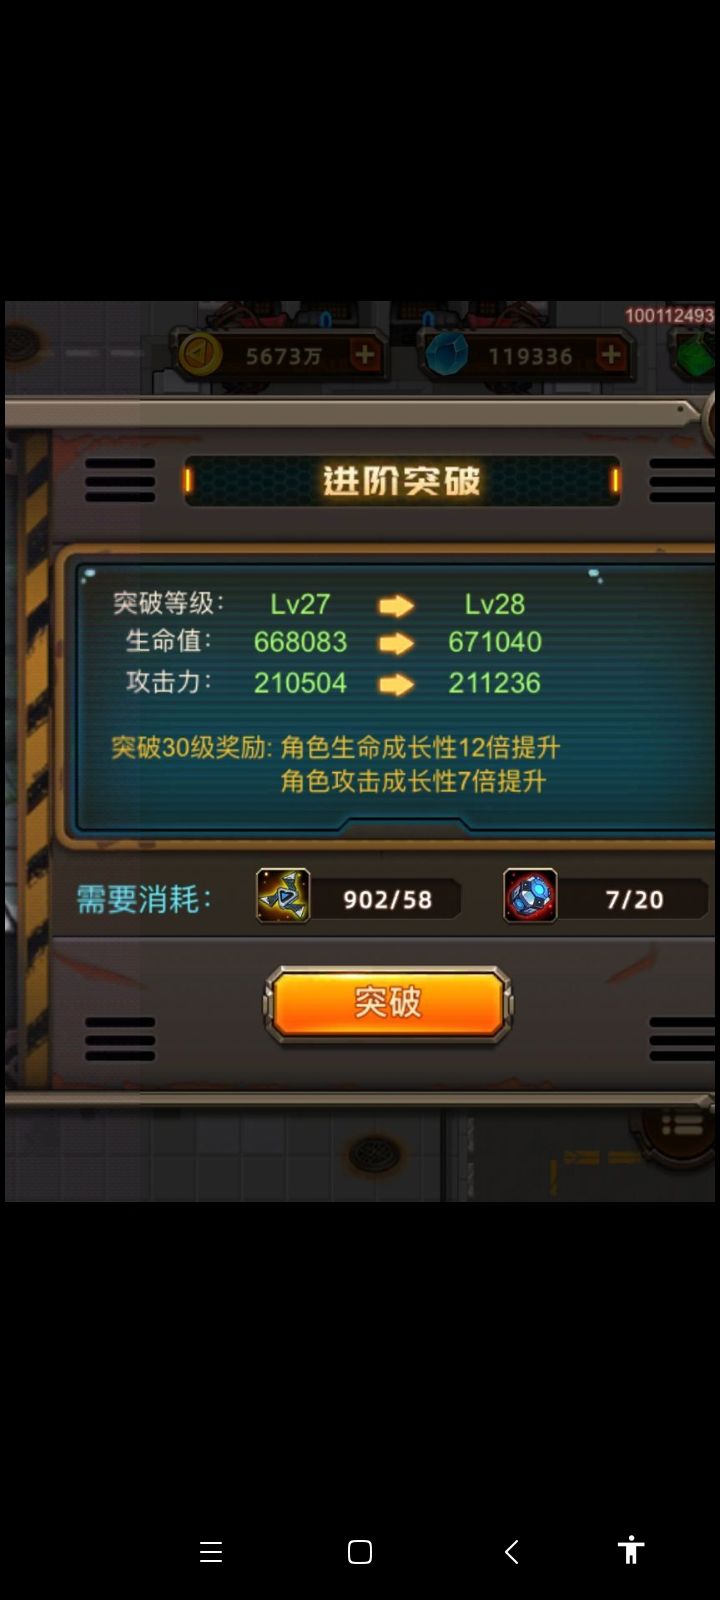Tap the gold coin currency icon
This screenshot has height=1600, width=720.
pyautogui.click(x=200, y=355)
